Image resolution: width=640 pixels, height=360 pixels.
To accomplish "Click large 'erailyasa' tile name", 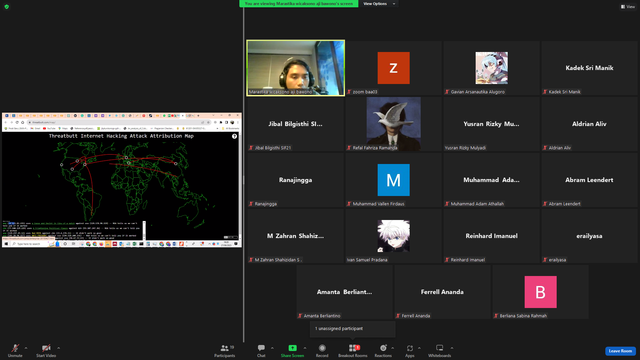I will pos(589,236).
